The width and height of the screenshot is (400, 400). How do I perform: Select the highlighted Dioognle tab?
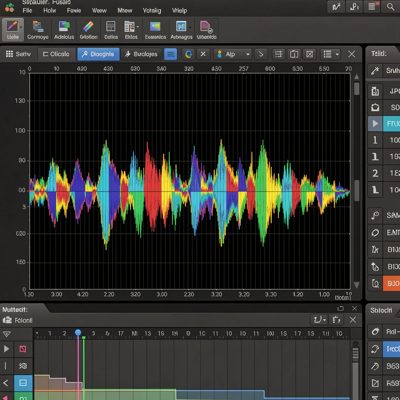coord(98,54)
